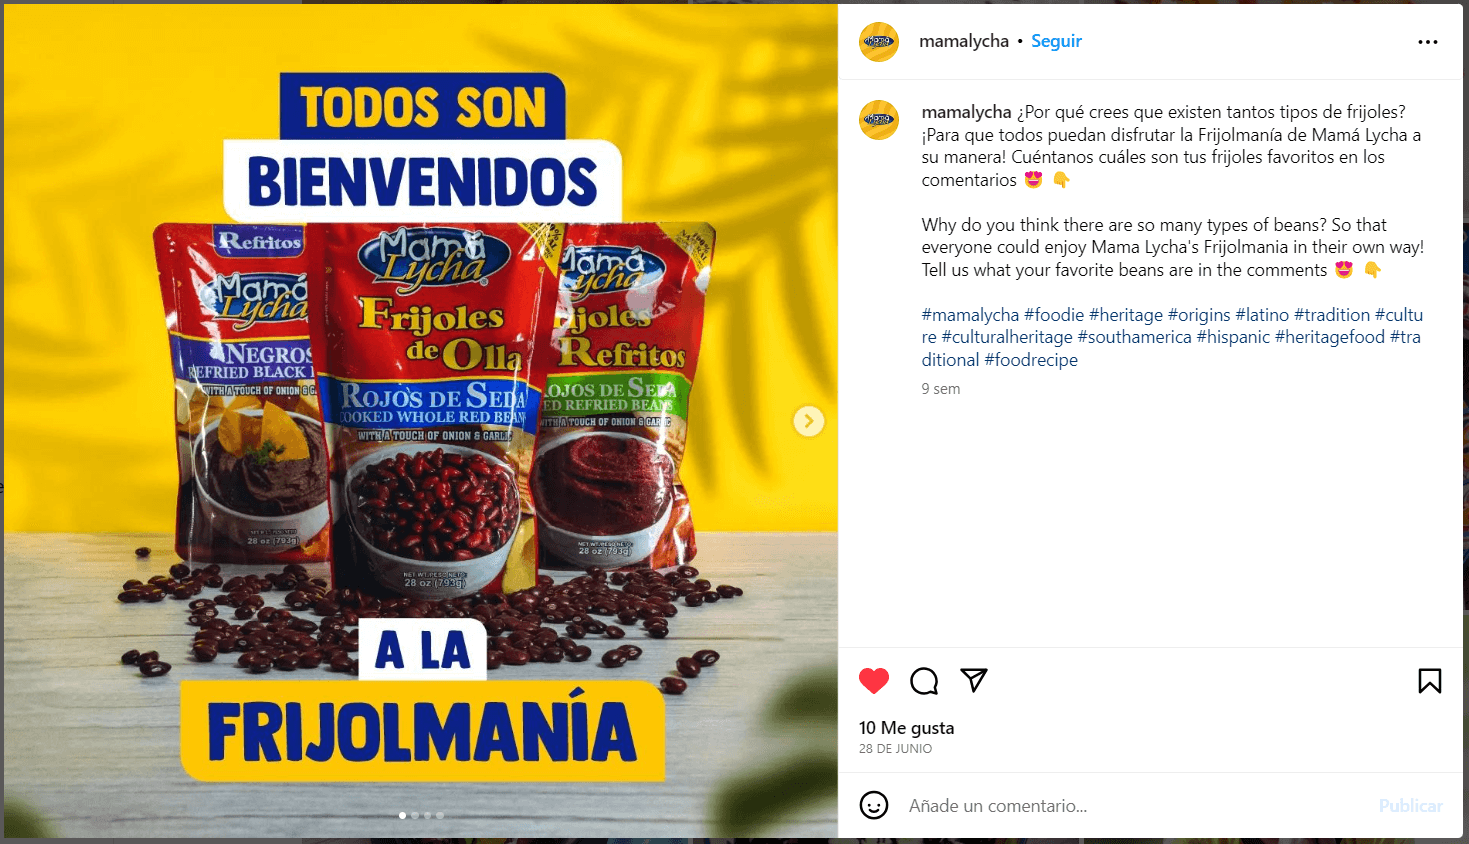Go to the next carousel image arrow

click(x=809, y=421)
